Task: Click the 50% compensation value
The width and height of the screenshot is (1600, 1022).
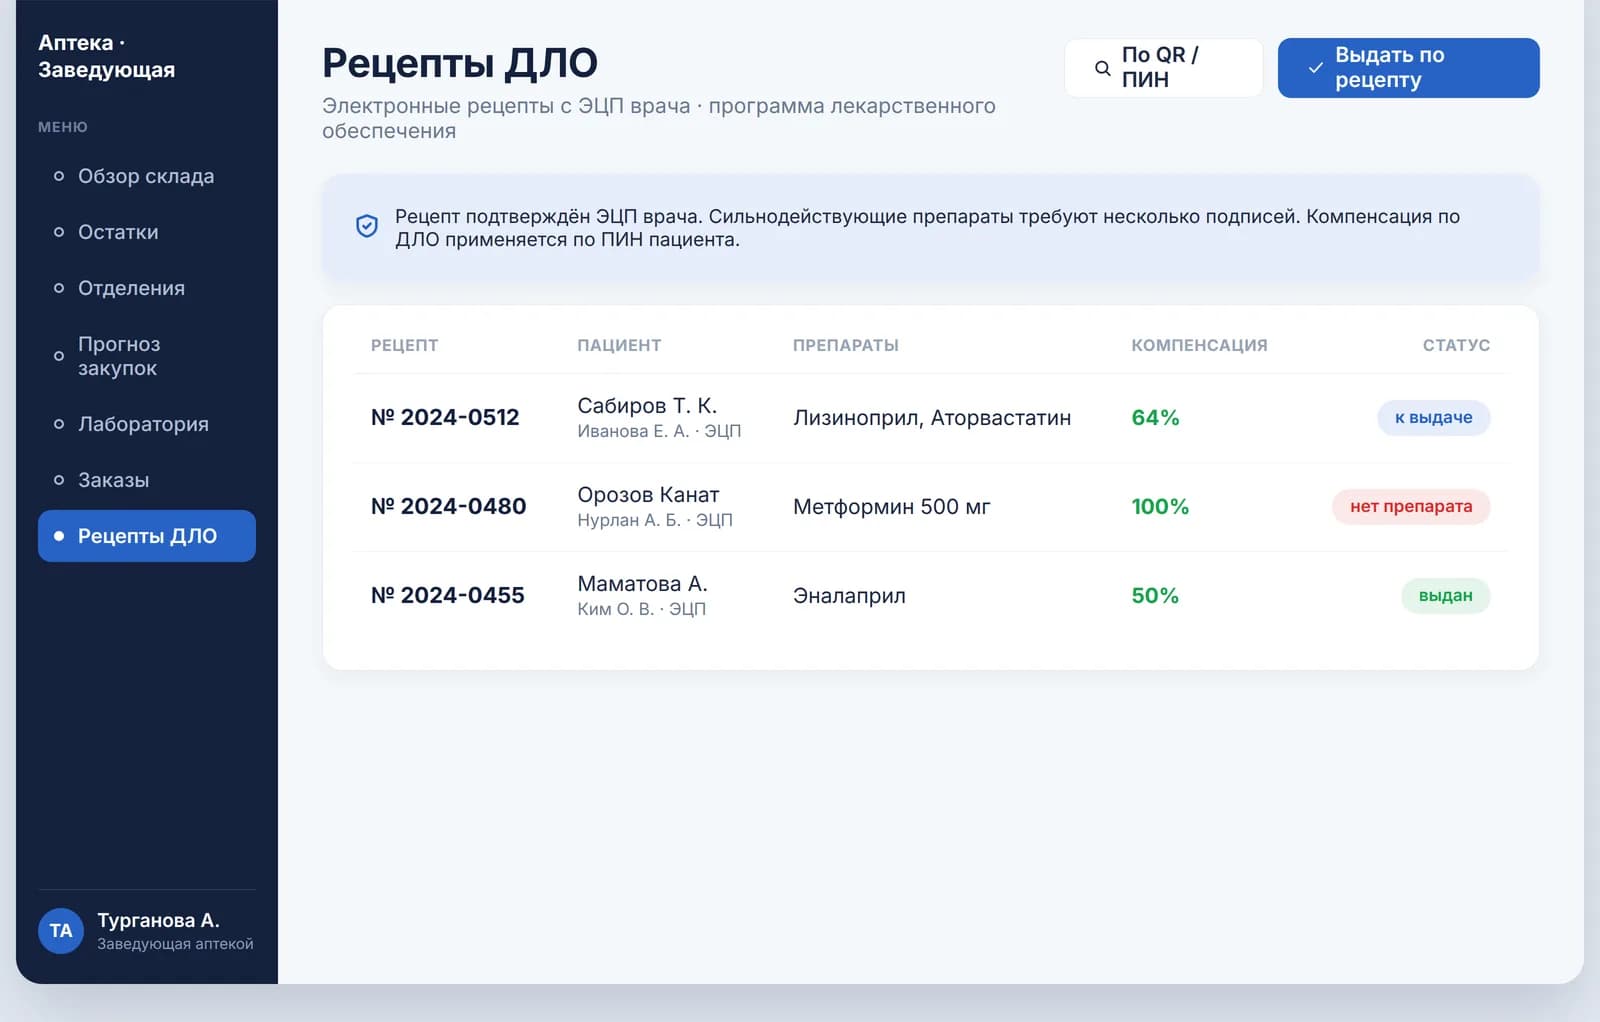Action: click(x=1155, y=596)
